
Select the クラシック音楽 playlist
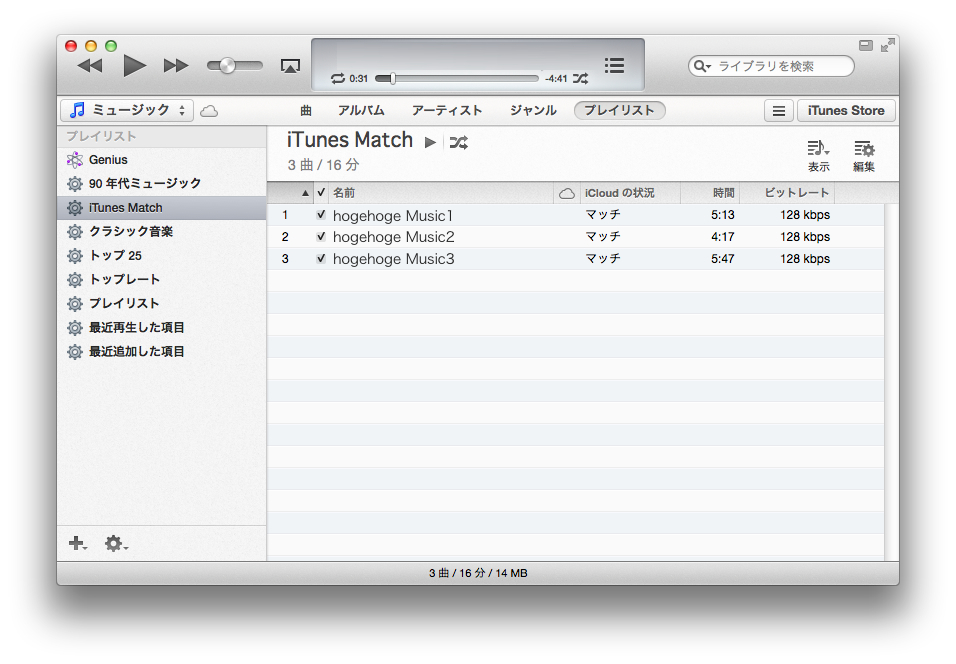coord(162,232)
